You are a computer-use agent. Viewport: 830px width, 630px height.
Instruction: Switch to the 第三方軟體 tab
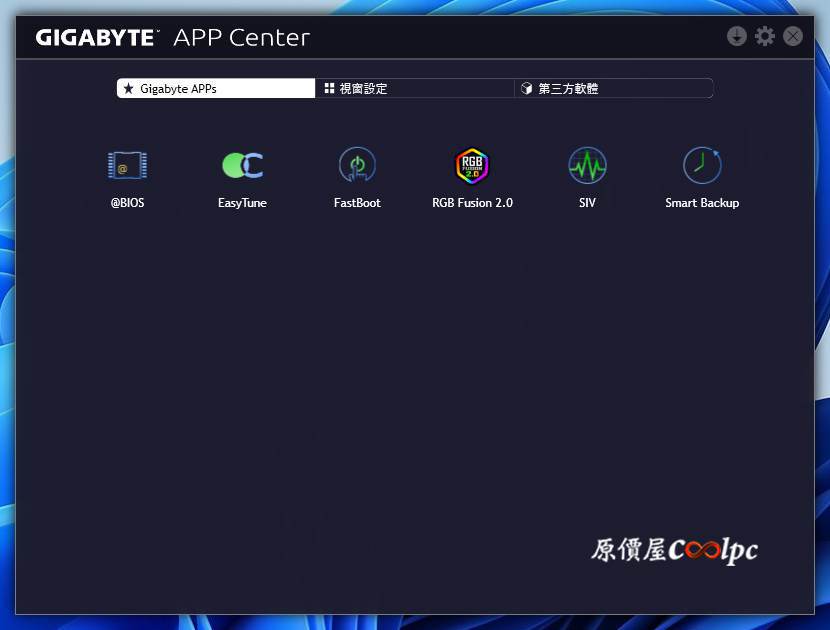[614, 88]
